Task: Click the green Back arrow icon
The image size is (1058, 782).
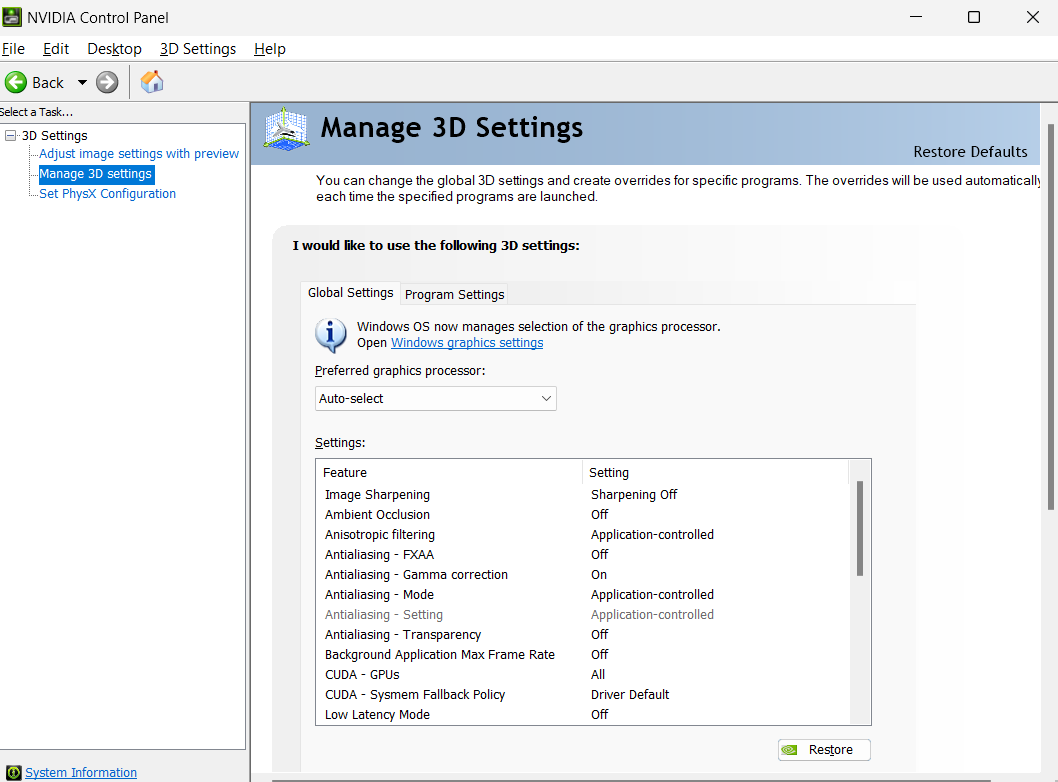Action: coord(16,82)
